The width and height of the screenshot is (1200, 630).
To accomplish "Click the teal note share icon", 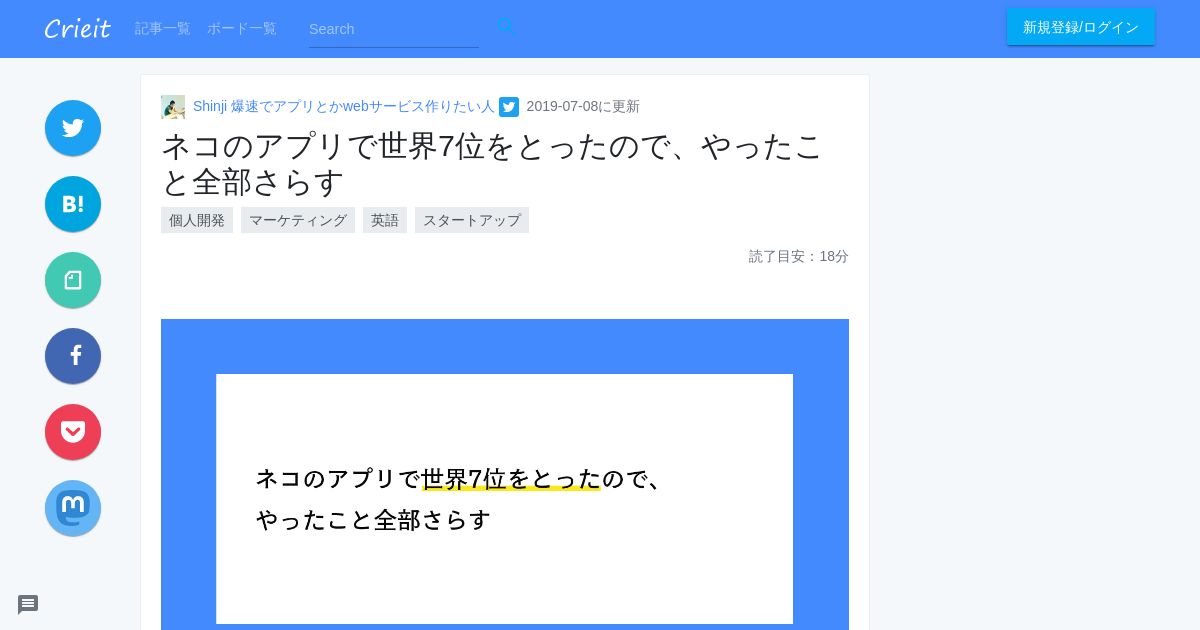I will [x=73, y=280].
